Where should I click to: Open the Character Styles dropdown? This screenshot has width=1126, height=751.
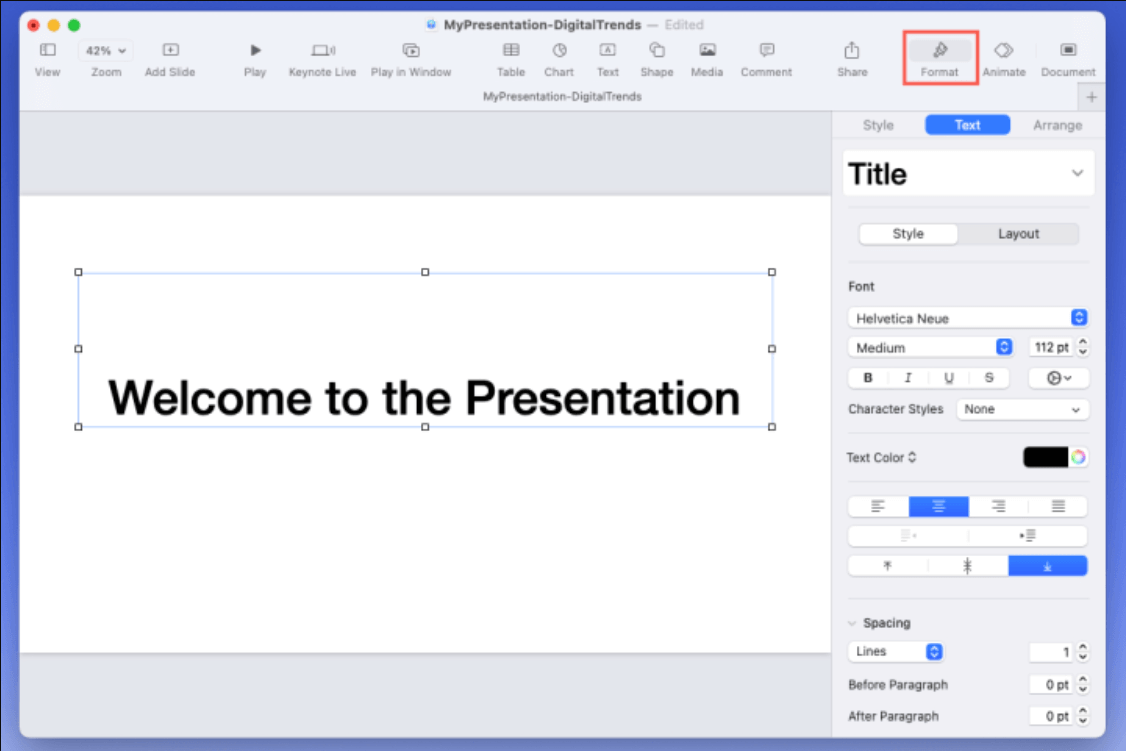(1022, 409)
